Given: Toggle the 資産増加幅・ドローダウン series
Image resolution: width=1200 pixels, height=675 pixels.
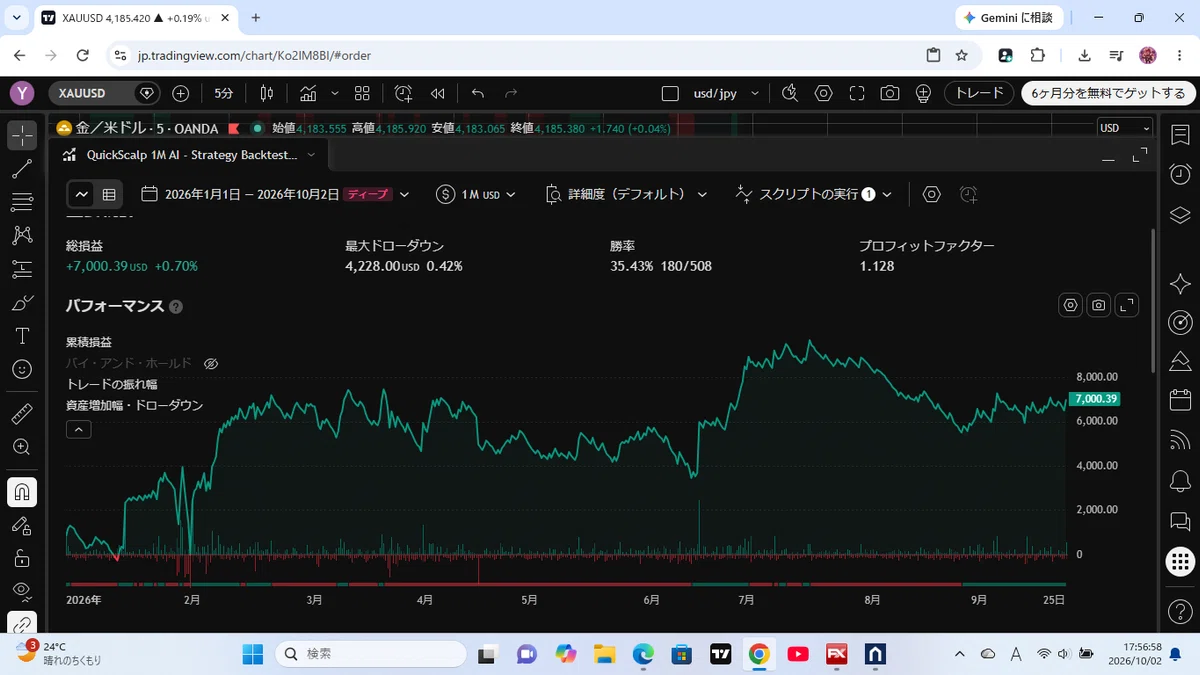Looking at the screenshot, I should tap(135, 405).
